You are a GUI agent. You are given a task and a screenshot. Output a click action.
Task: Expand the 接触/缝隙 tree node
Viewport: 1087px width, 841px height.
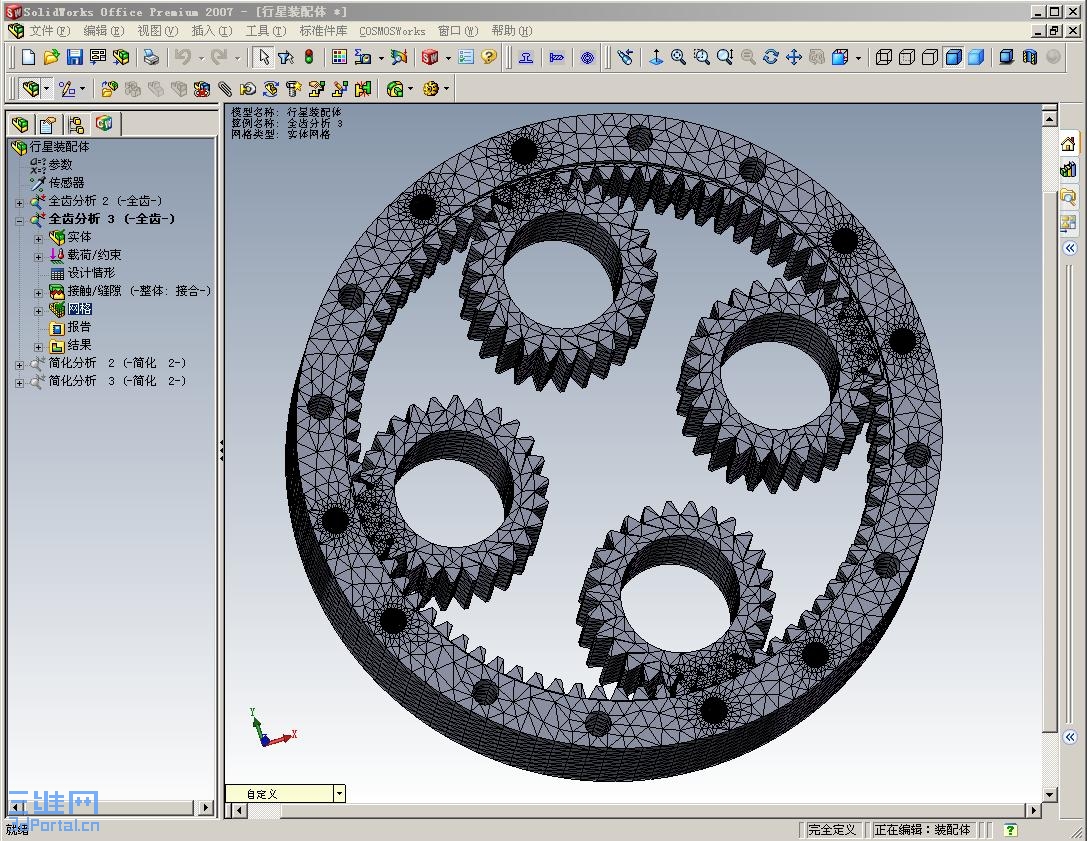click(x=39, y=293)
